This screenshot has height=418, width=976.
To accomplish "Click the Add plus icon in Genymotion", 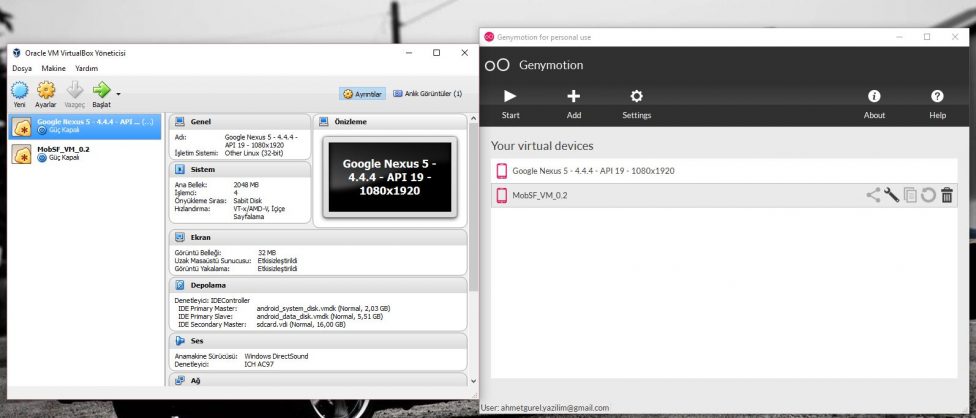I will 574,97.
